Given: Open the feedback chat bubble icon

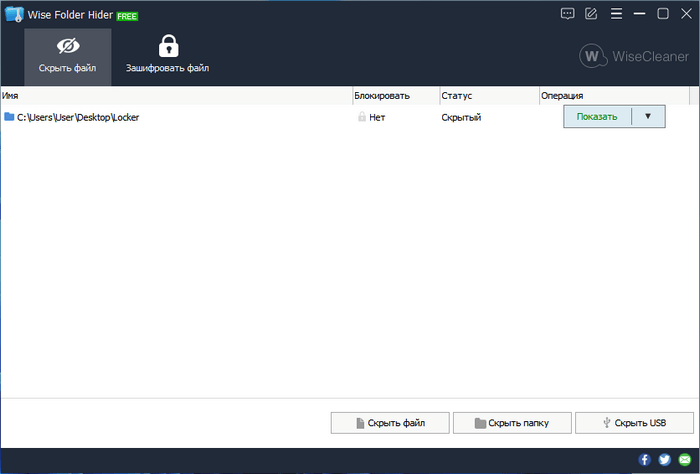Looking at the screenshot, I should pyautogui.click(x=567, y=14).
